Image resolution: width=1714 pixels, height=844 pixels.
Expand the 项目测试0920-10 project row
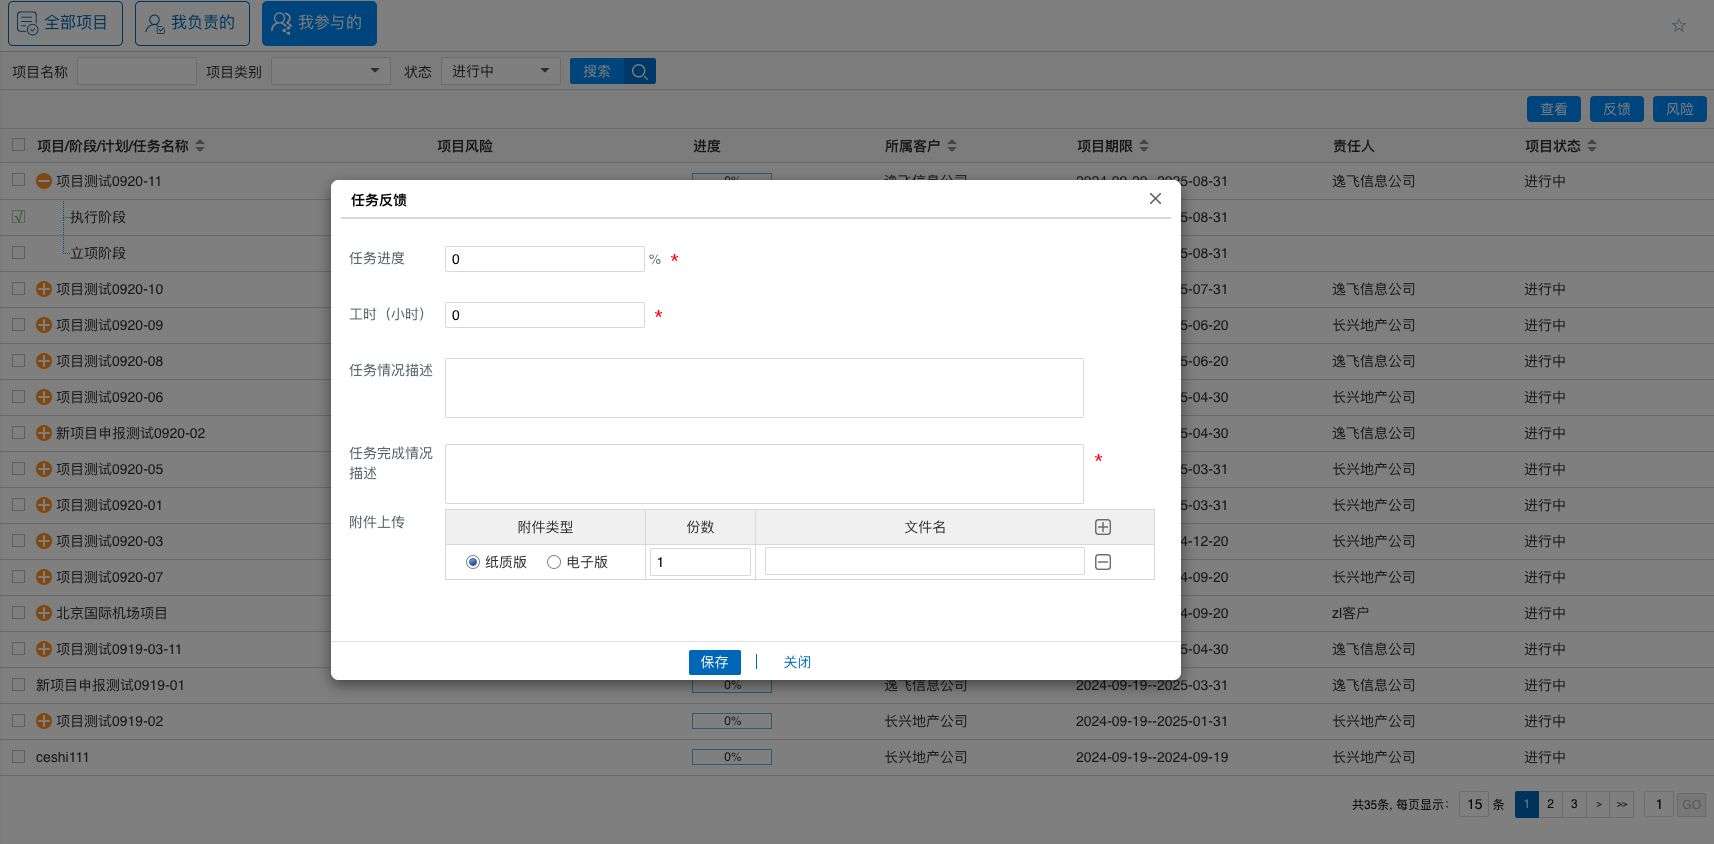click(44, 289)
